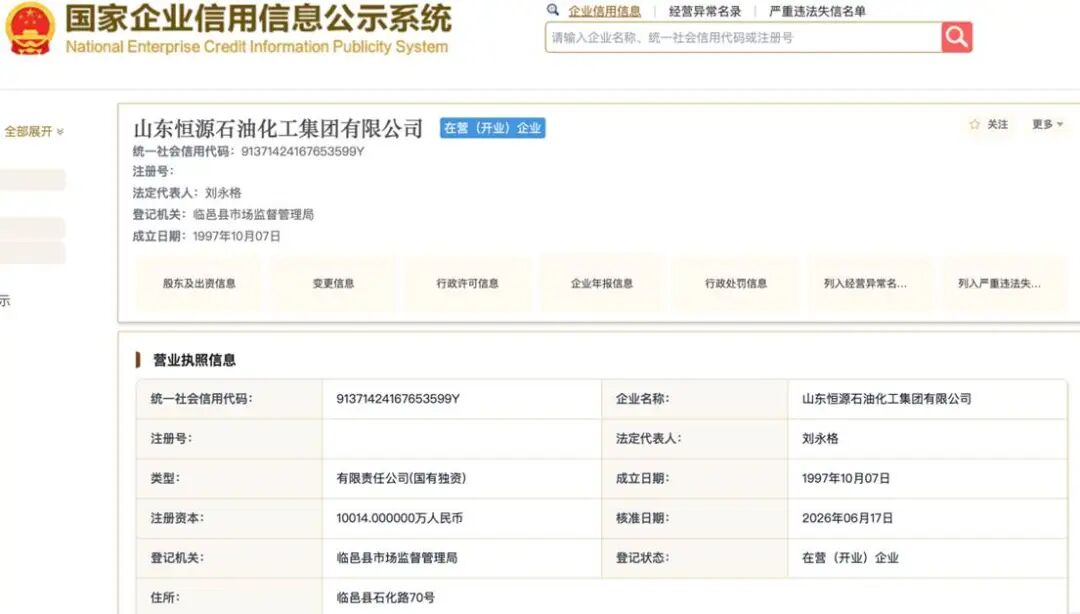Click the 10014.000000万人民币 capital value
Image resolution: width=1080 pixels, height=614 pixels.
(x=399, y=518)
